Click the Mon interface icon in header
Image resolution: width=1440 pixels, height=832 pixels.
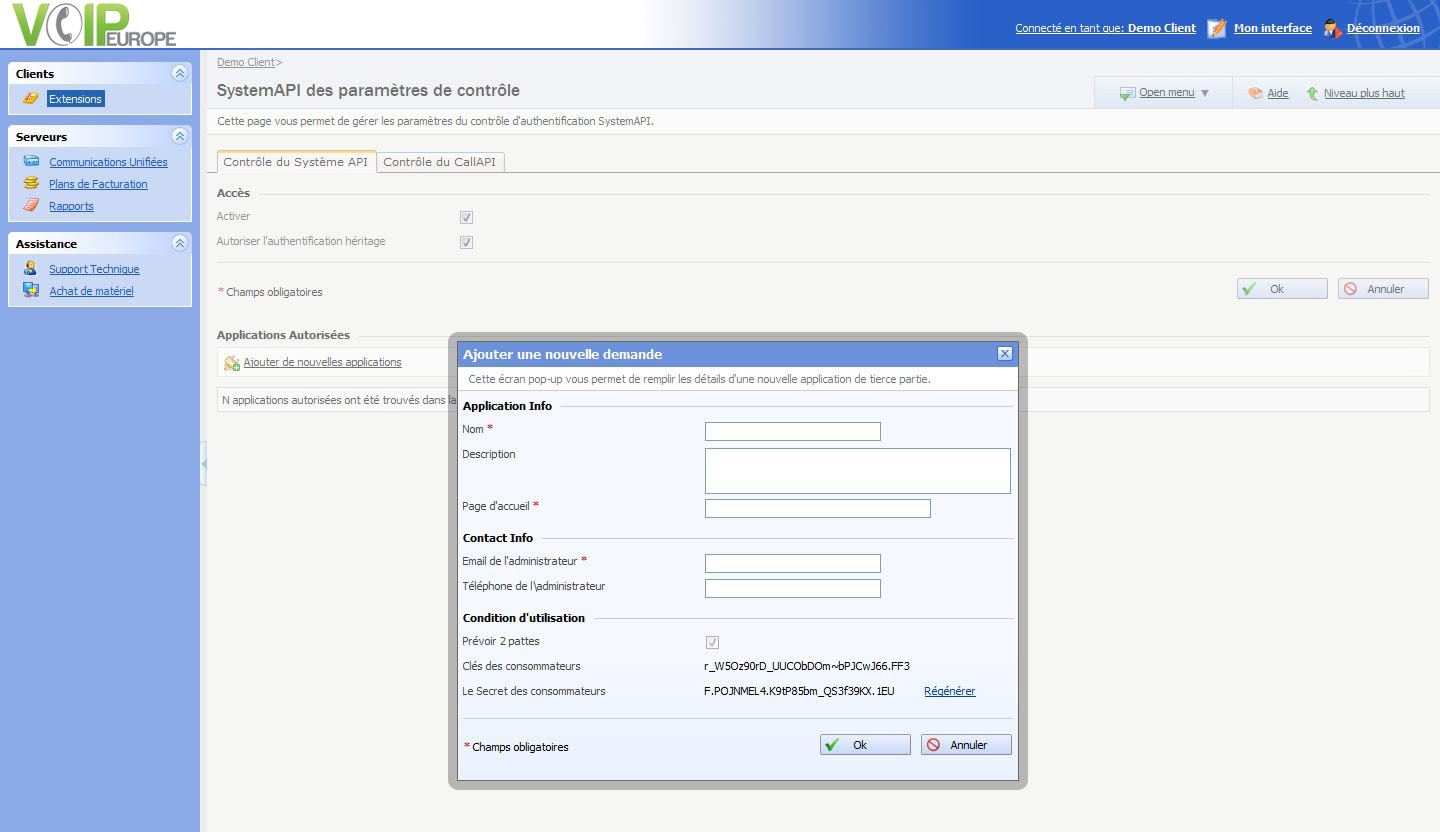1216,28
